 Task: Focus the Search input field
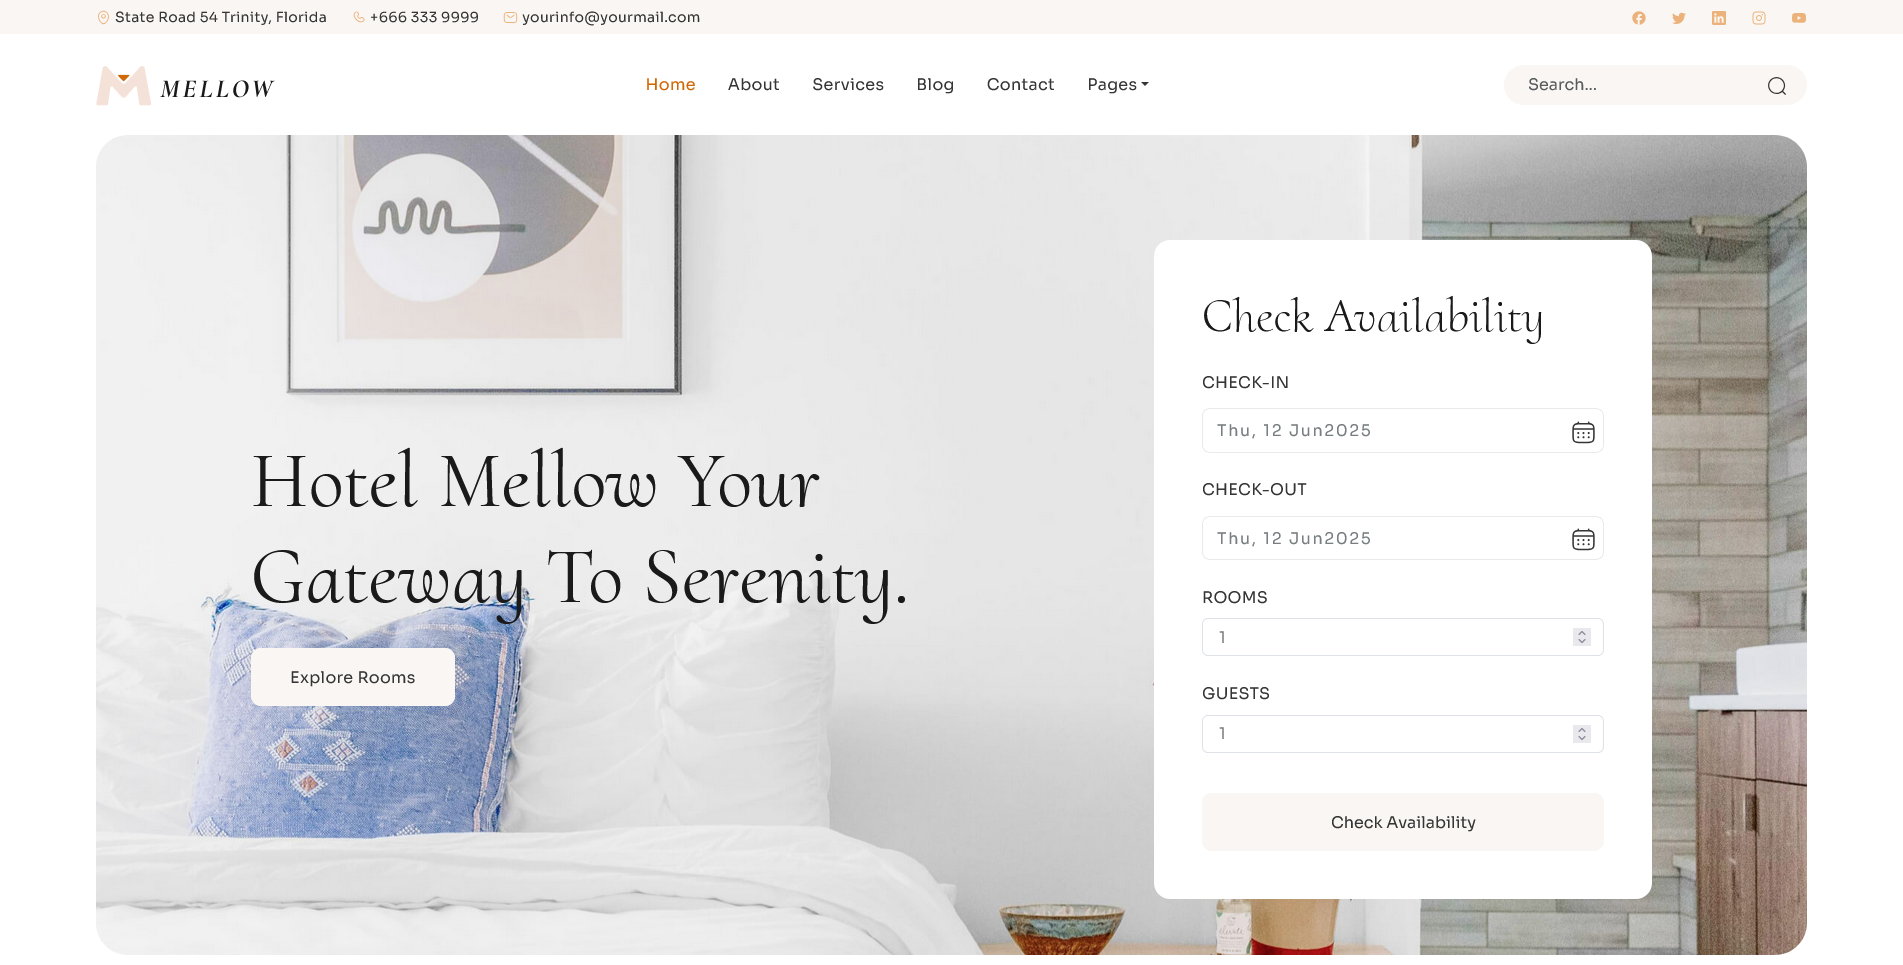[x=1640, y=85]
